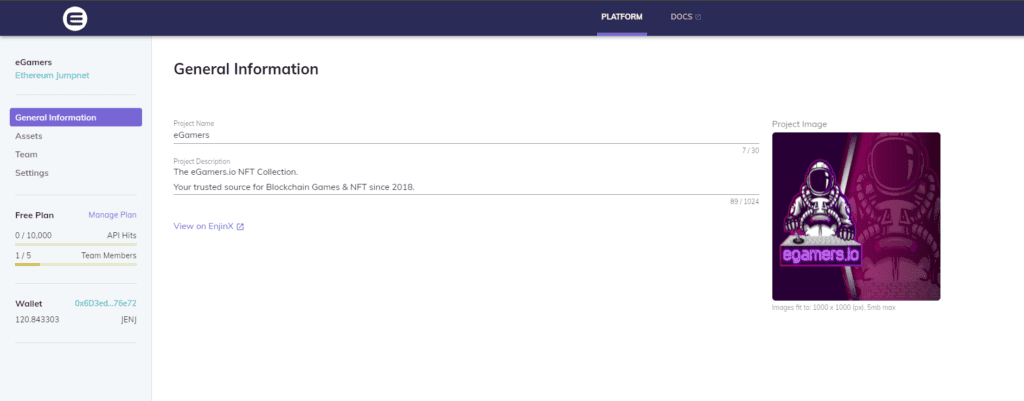Click the Wallet label

[29, 303]
